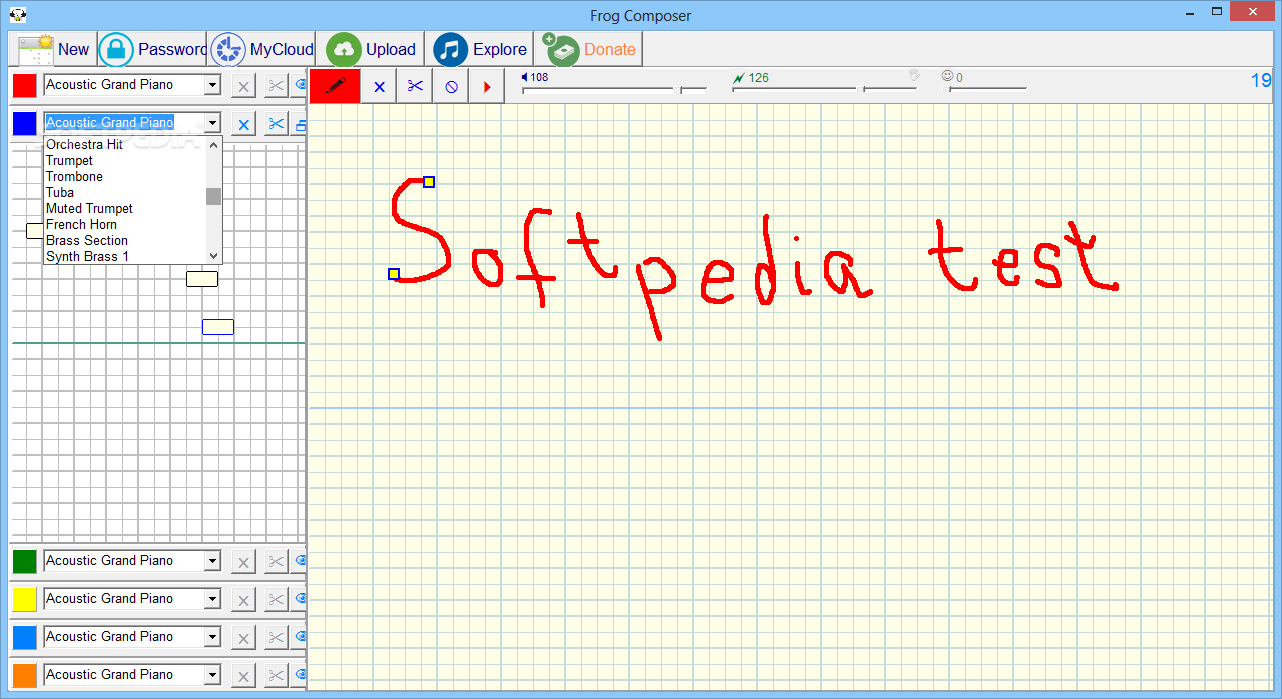
Task: Click instrument list scrollbar up arrow
Action: pos(213,144)
